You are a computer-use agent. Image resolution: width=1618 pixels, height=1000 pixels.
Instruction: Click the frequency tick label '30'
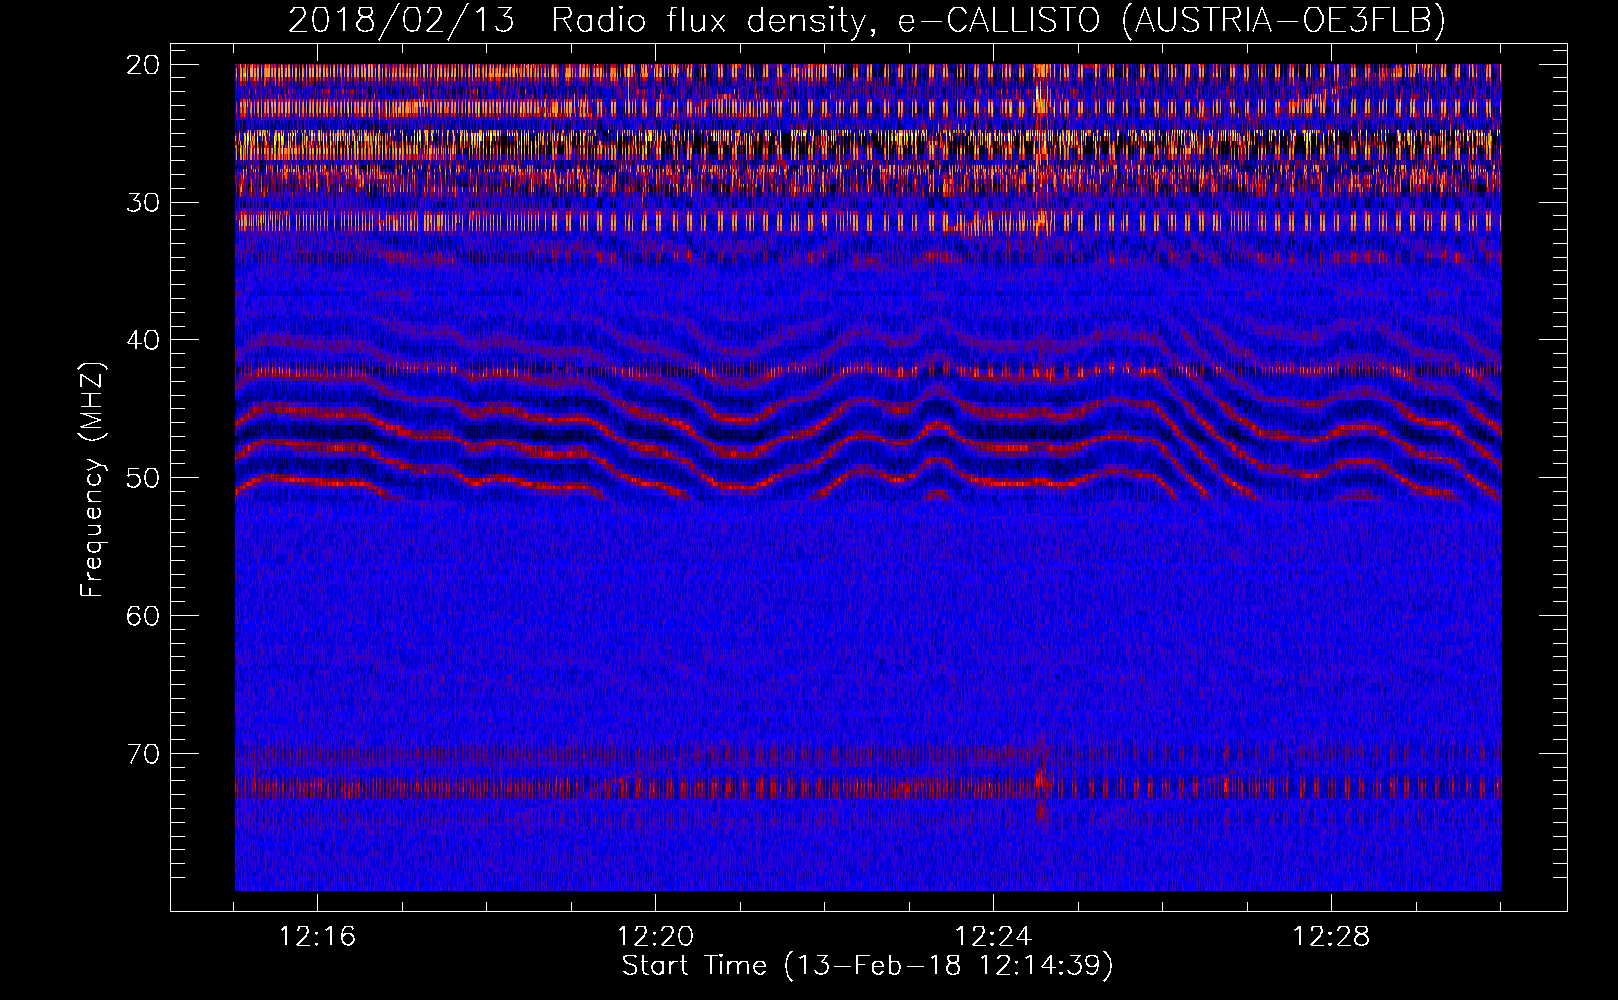click(x=143, y=202)
